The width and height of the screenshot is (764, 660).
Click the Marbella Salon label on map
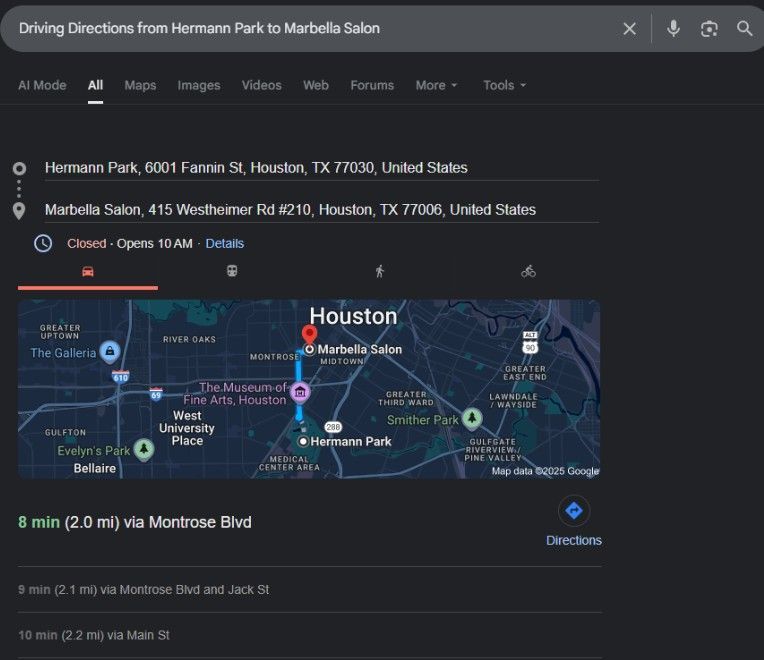click(360, 349)
